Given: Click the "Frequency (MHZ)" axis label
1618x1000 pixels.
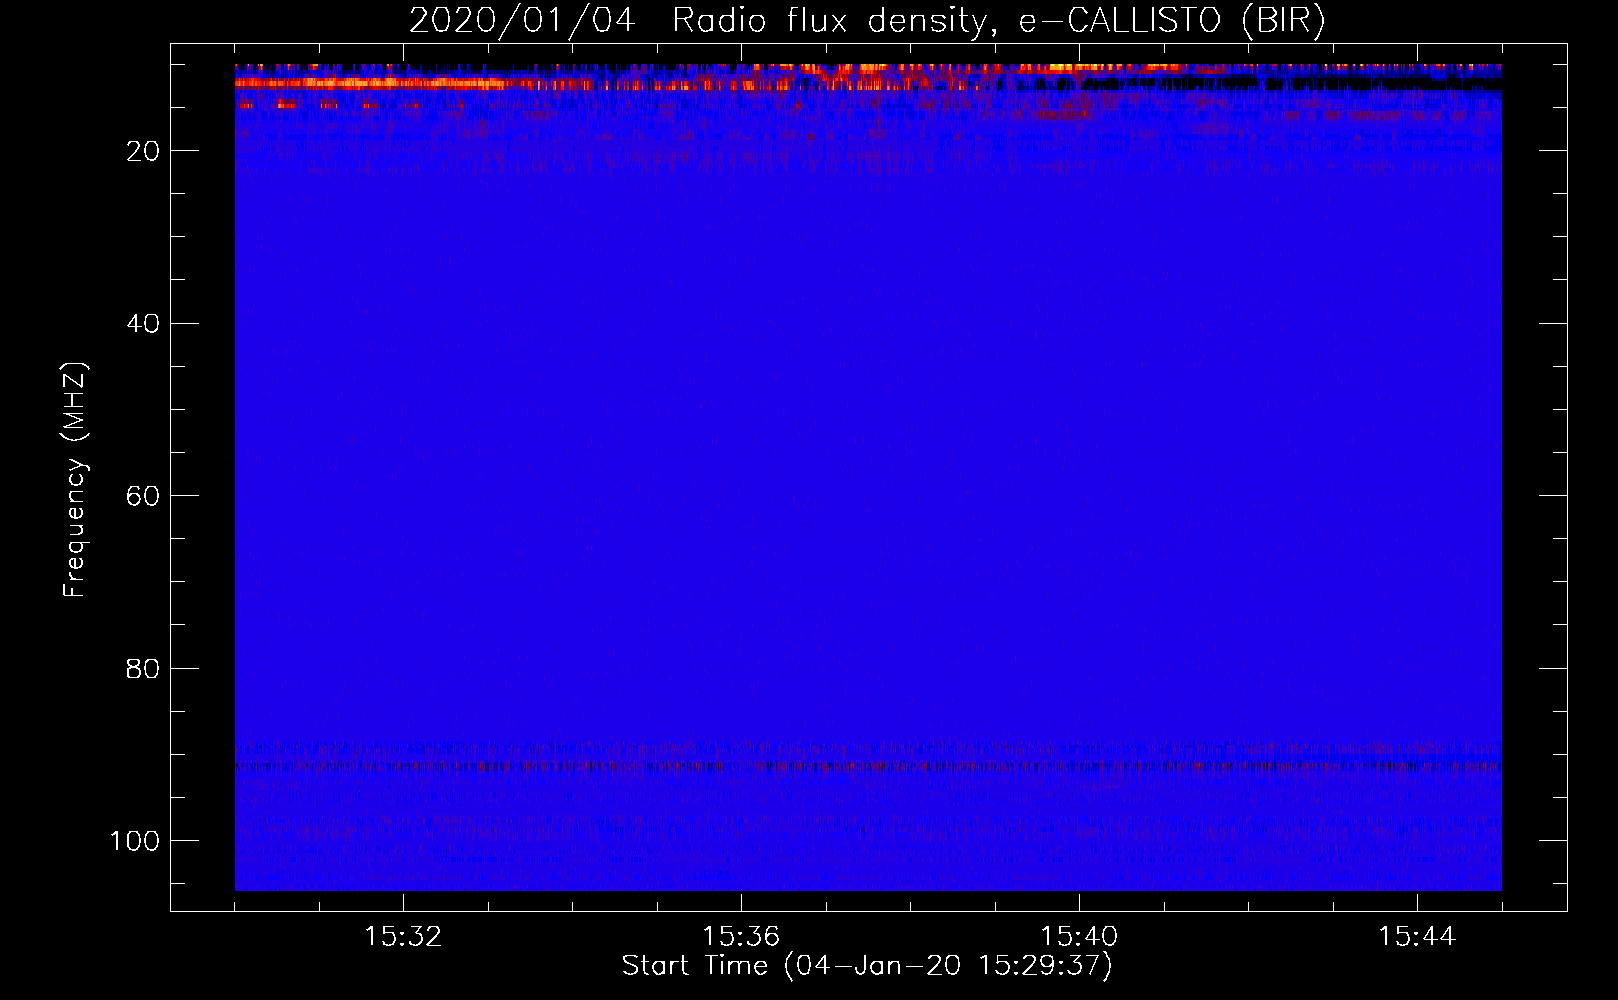Looking at the screenshot, I should coord(75,479).
